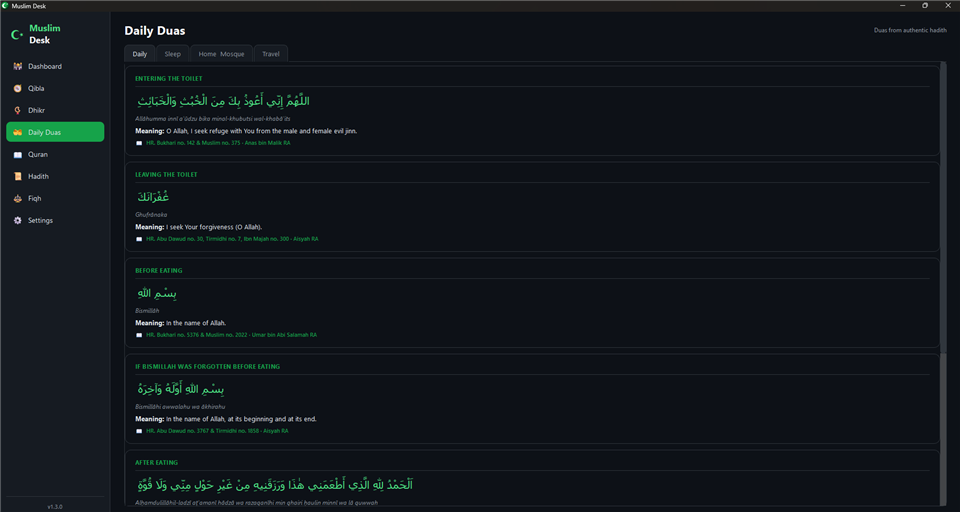
Task: Open Fiqh via its sidebar icon
Action: 18,198
